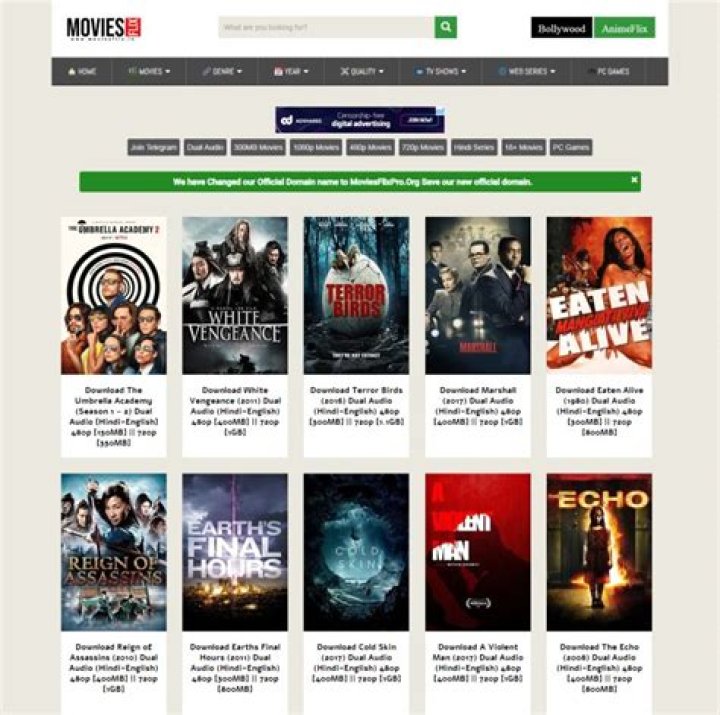Expand the TV Shows menu
The height and width of the screenshot is (715, 720).
tap(440, 72)
